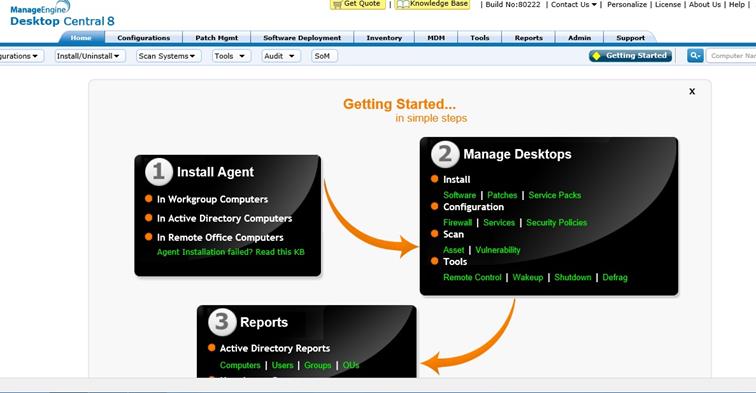Click the ManageEngine Desktop Central logo
The height and width of the screenshot is (393, 756).
click(x=62, y=14)
